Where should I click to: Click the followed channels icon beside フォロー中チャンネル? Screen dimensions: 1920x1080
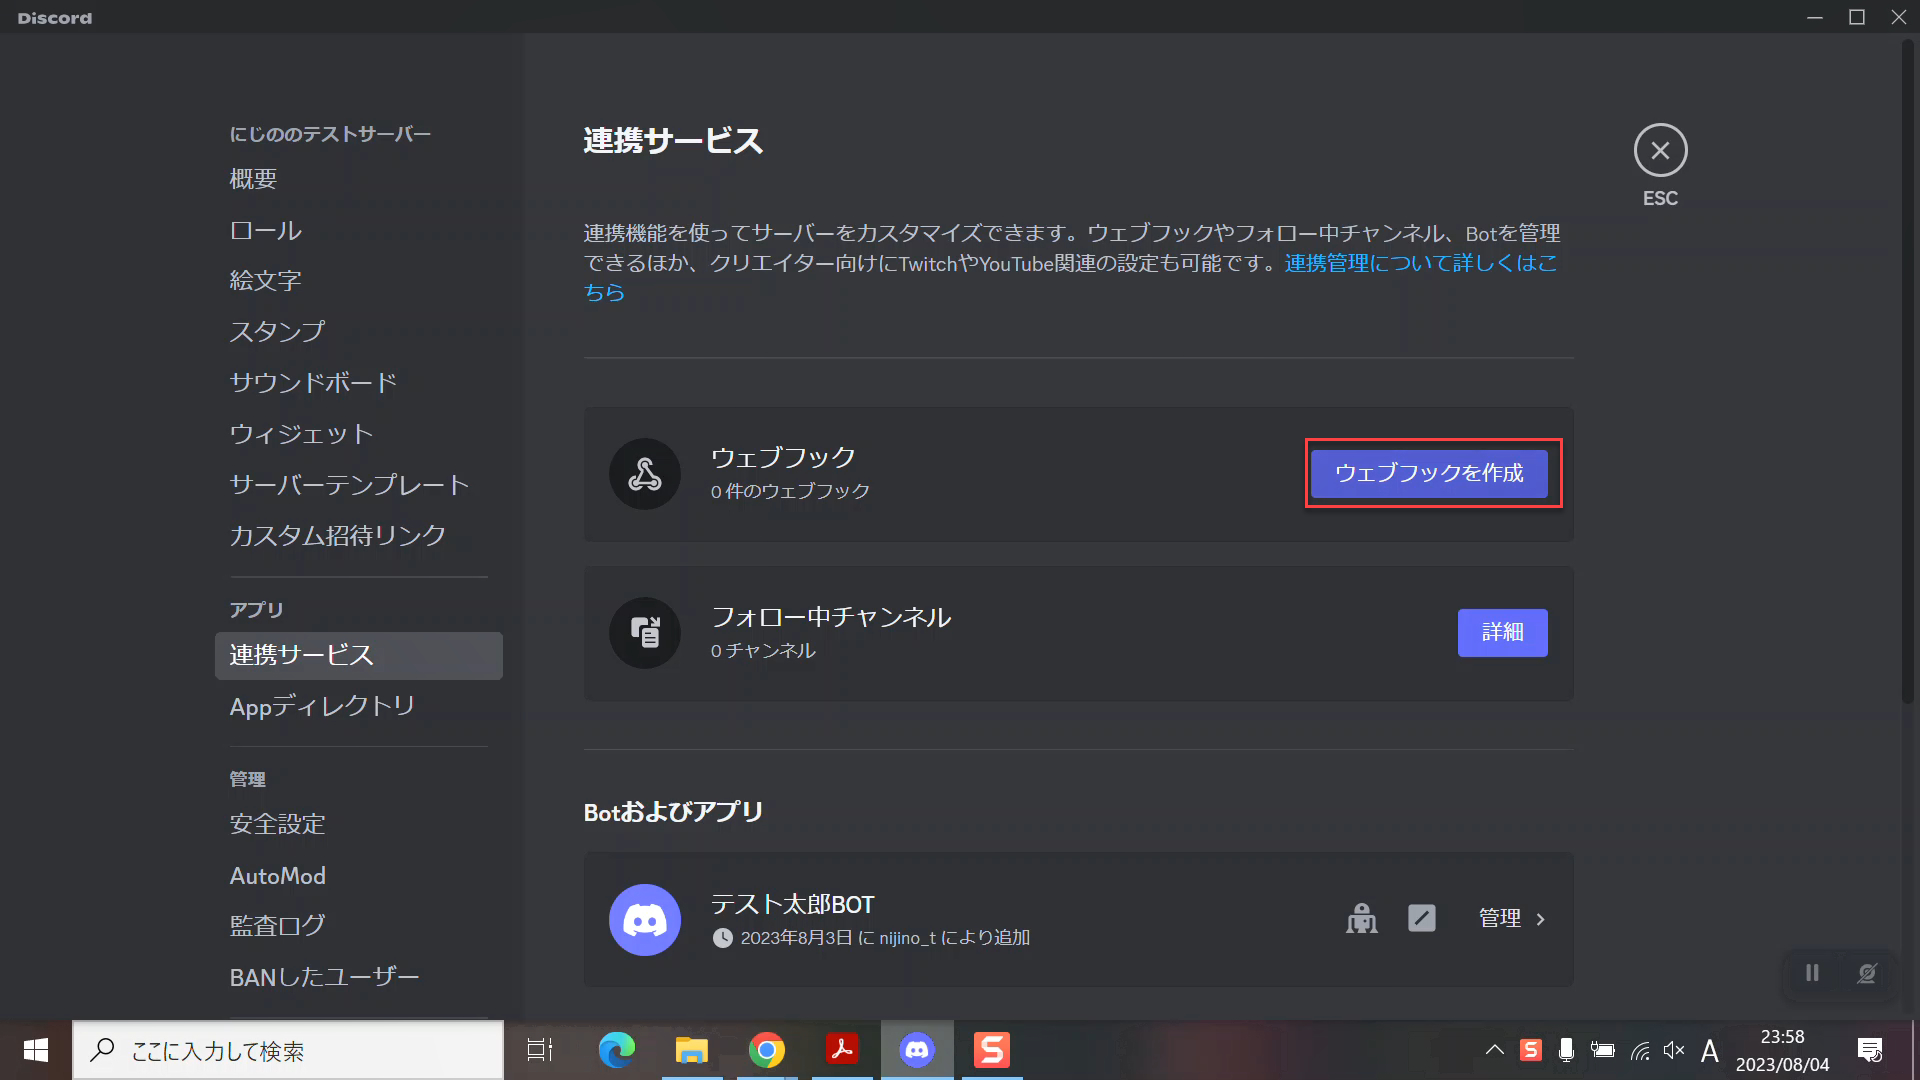(x=645, y=632)
